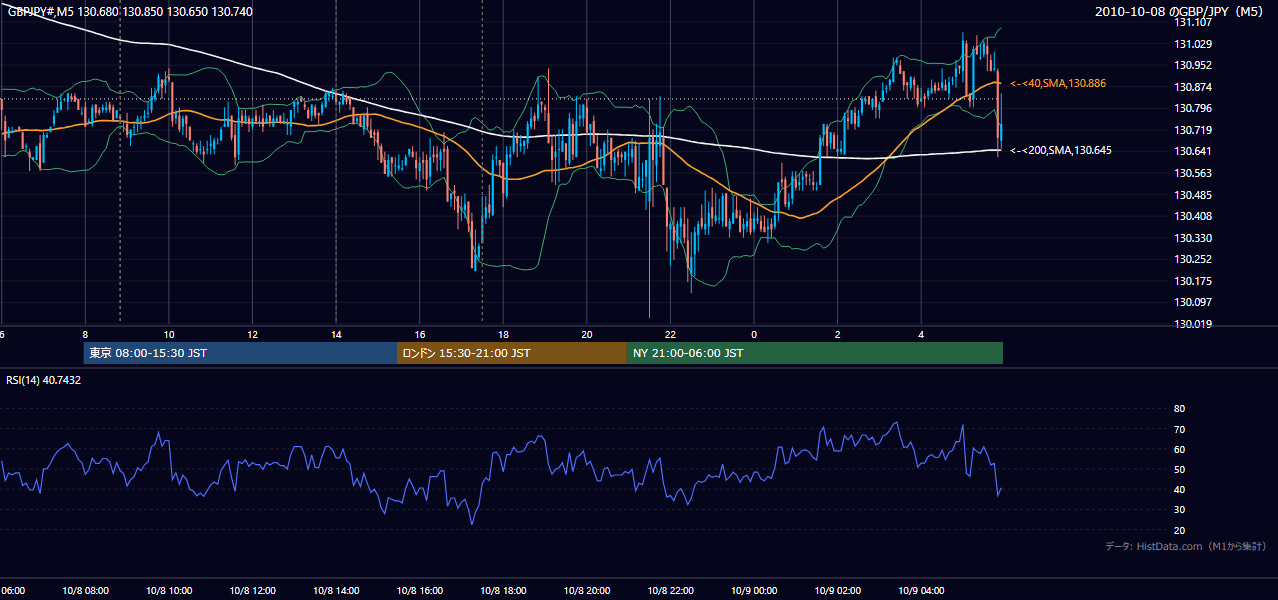Image resolution: width=1278 pixels, height=600 pixels.
Task: Click price axis value 130.874
Action: (1192, 87)
